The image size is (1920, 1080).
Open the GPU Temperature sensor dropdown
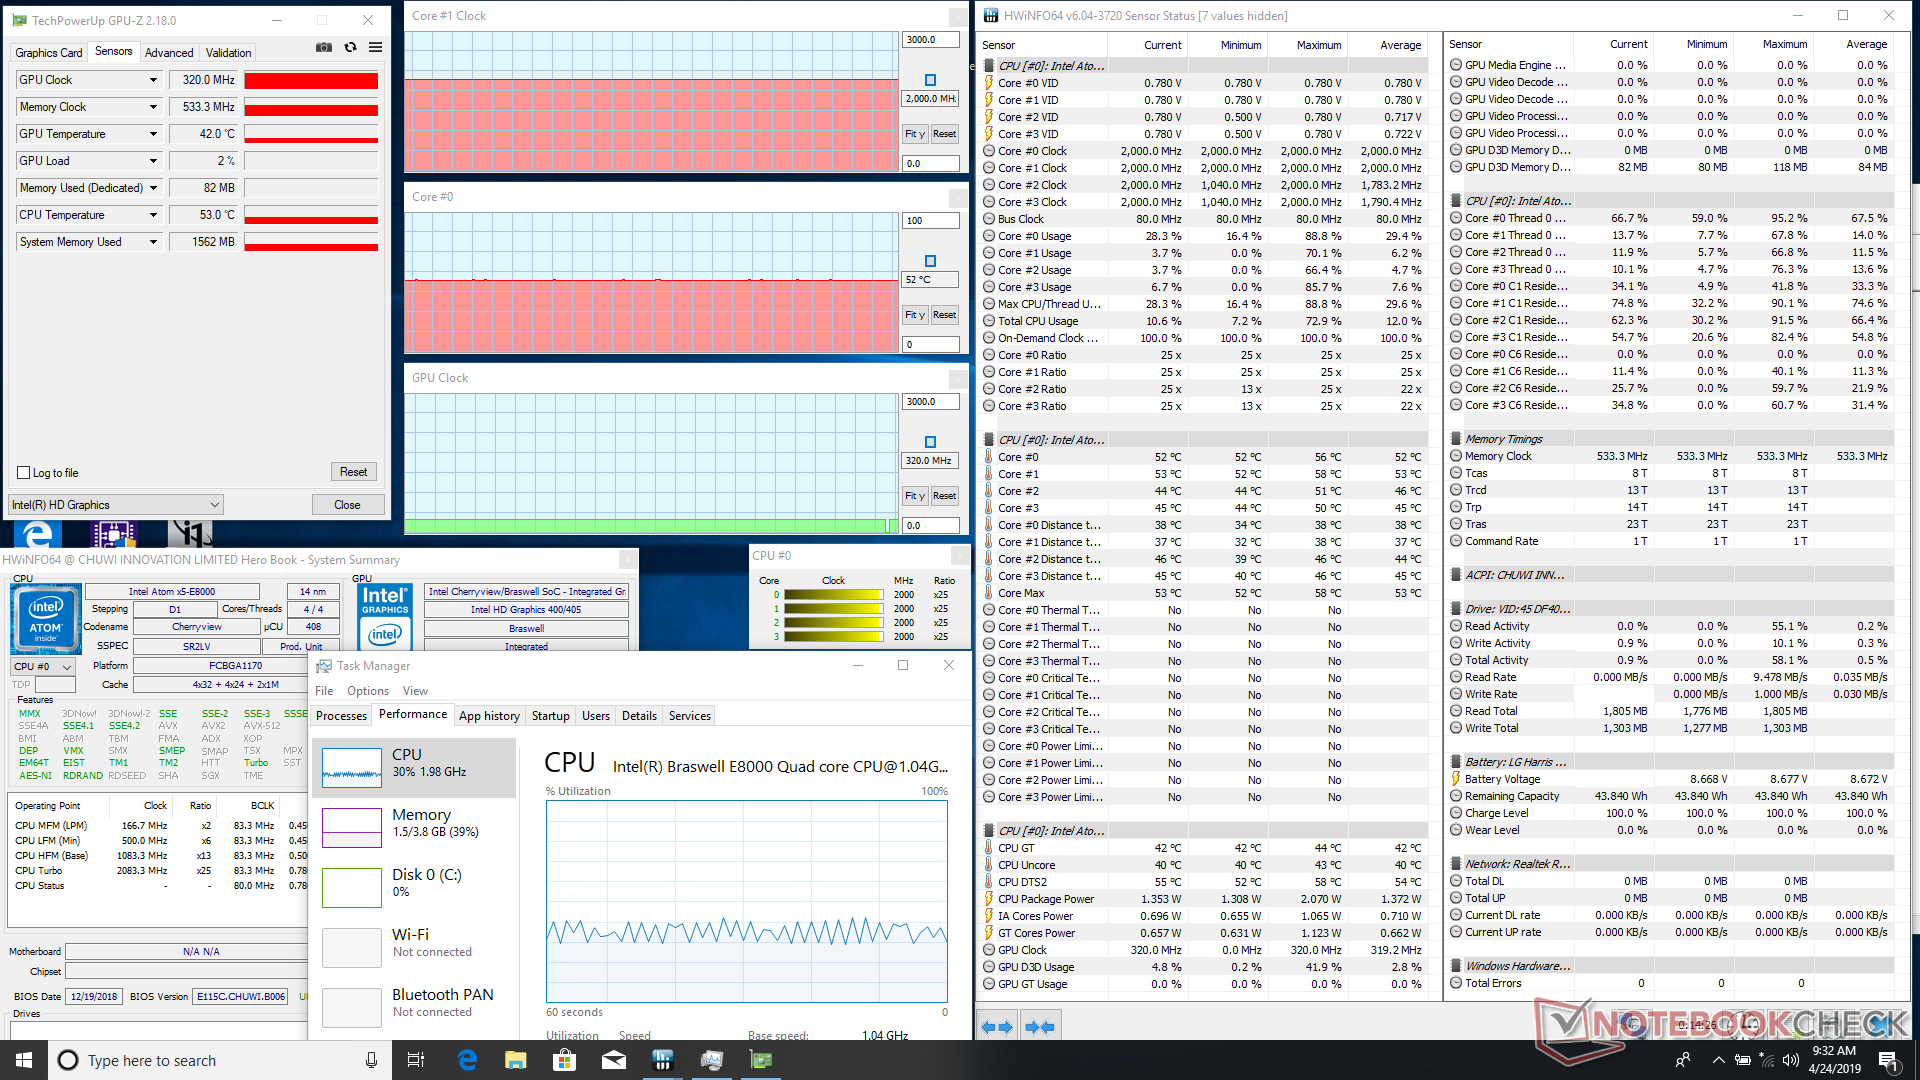[153, 134]
